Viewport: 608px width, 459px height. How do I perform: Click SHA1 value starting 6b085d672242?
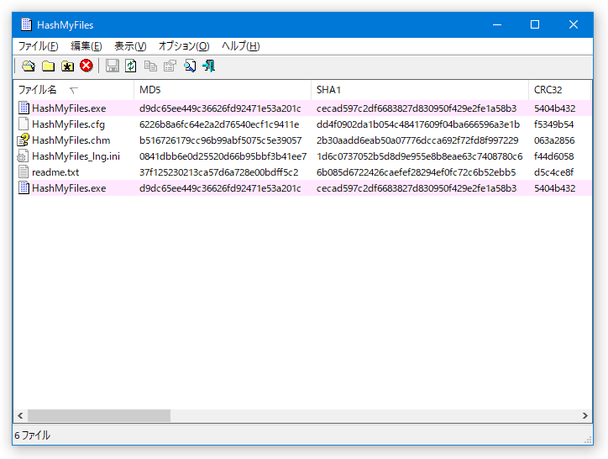(x=416, y=172)
